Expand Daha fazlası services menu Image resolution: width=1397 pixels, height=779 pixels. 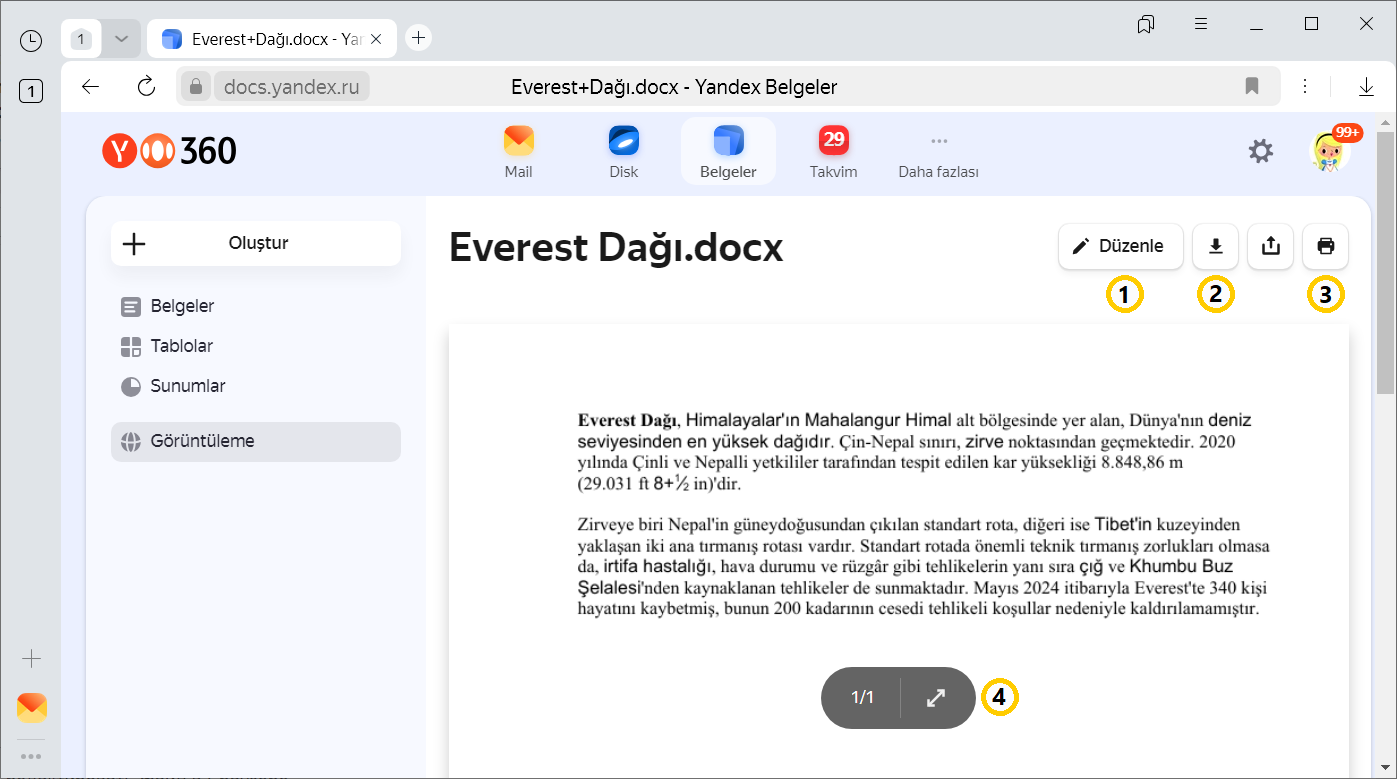[x=938, y=153]
